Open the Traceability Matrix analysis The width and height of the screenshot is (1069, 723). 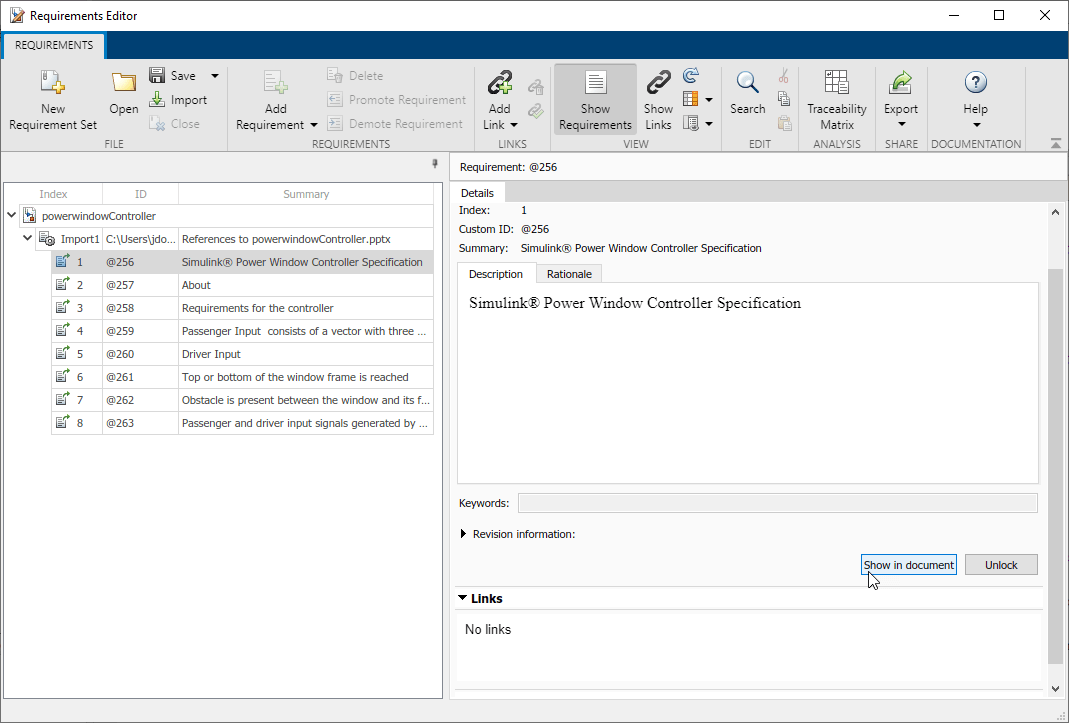click(837, 98)
